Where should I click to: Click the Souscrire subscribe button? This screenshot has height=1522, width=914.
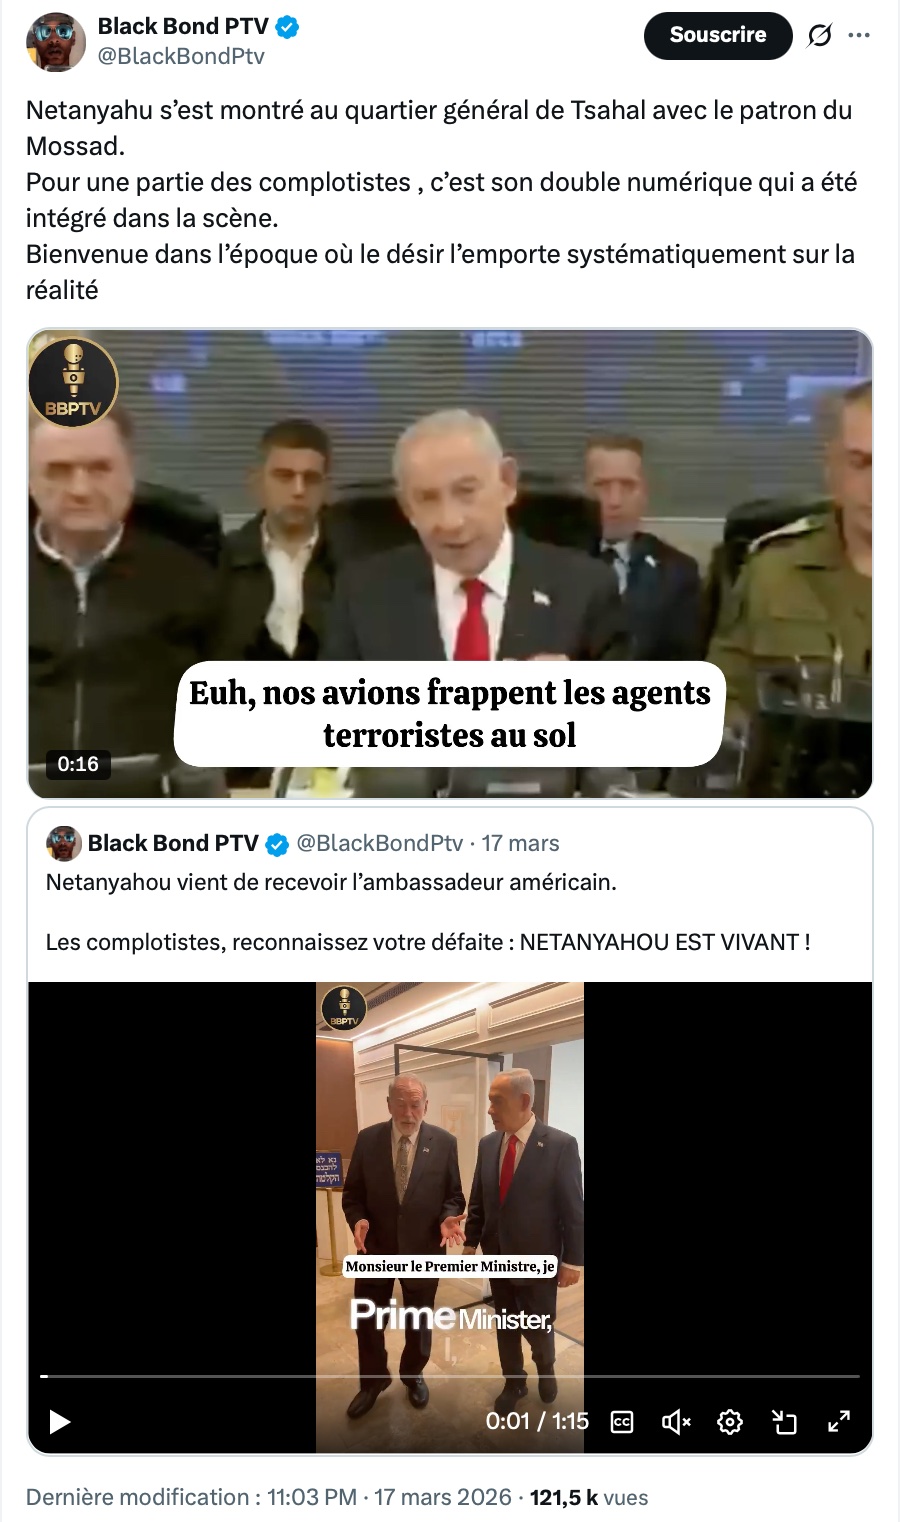coord(717,35)
